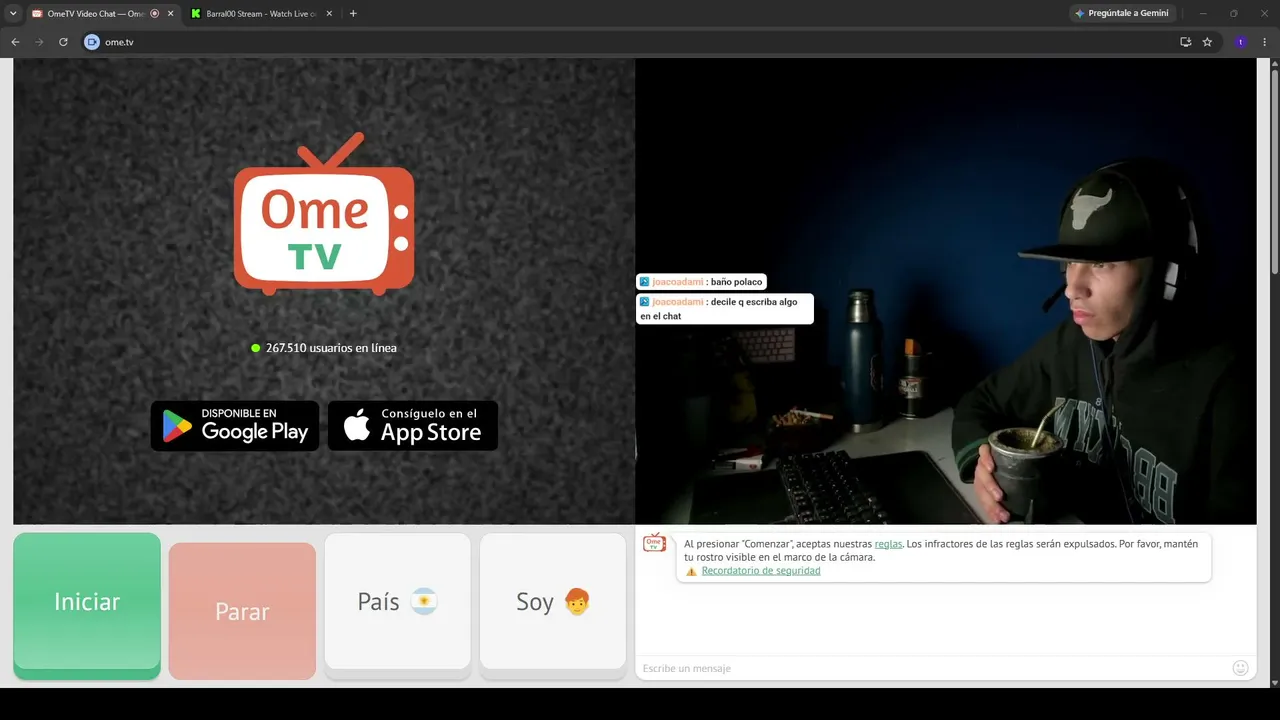Viewport: 1280px width, 720px height.
Task: Minimize the Chrome window
Action: click(1203, 13)
